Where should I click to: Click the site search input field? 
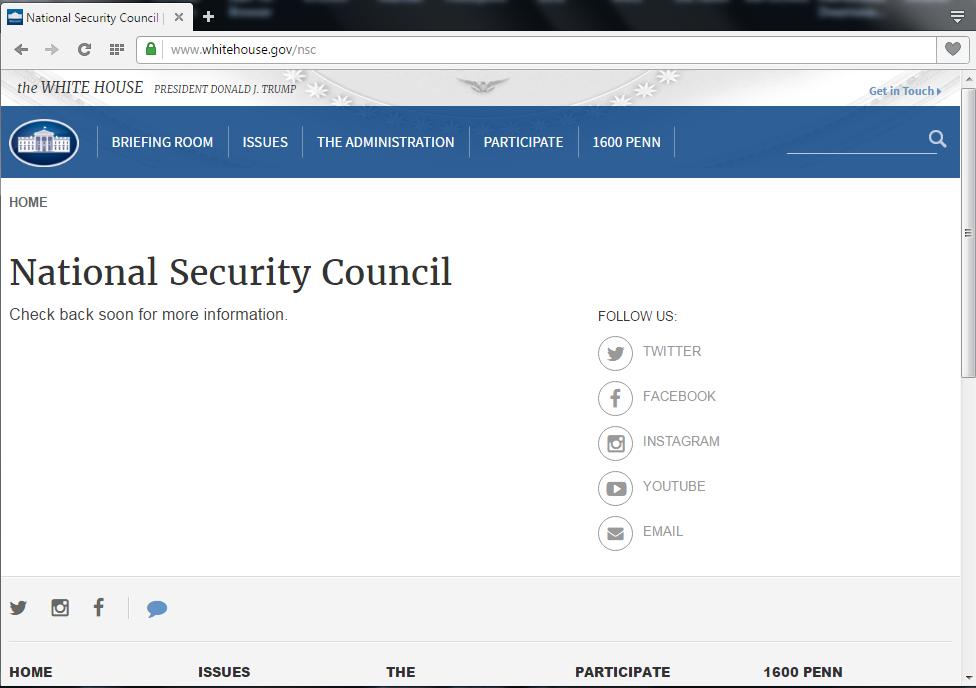click(861, 141)
